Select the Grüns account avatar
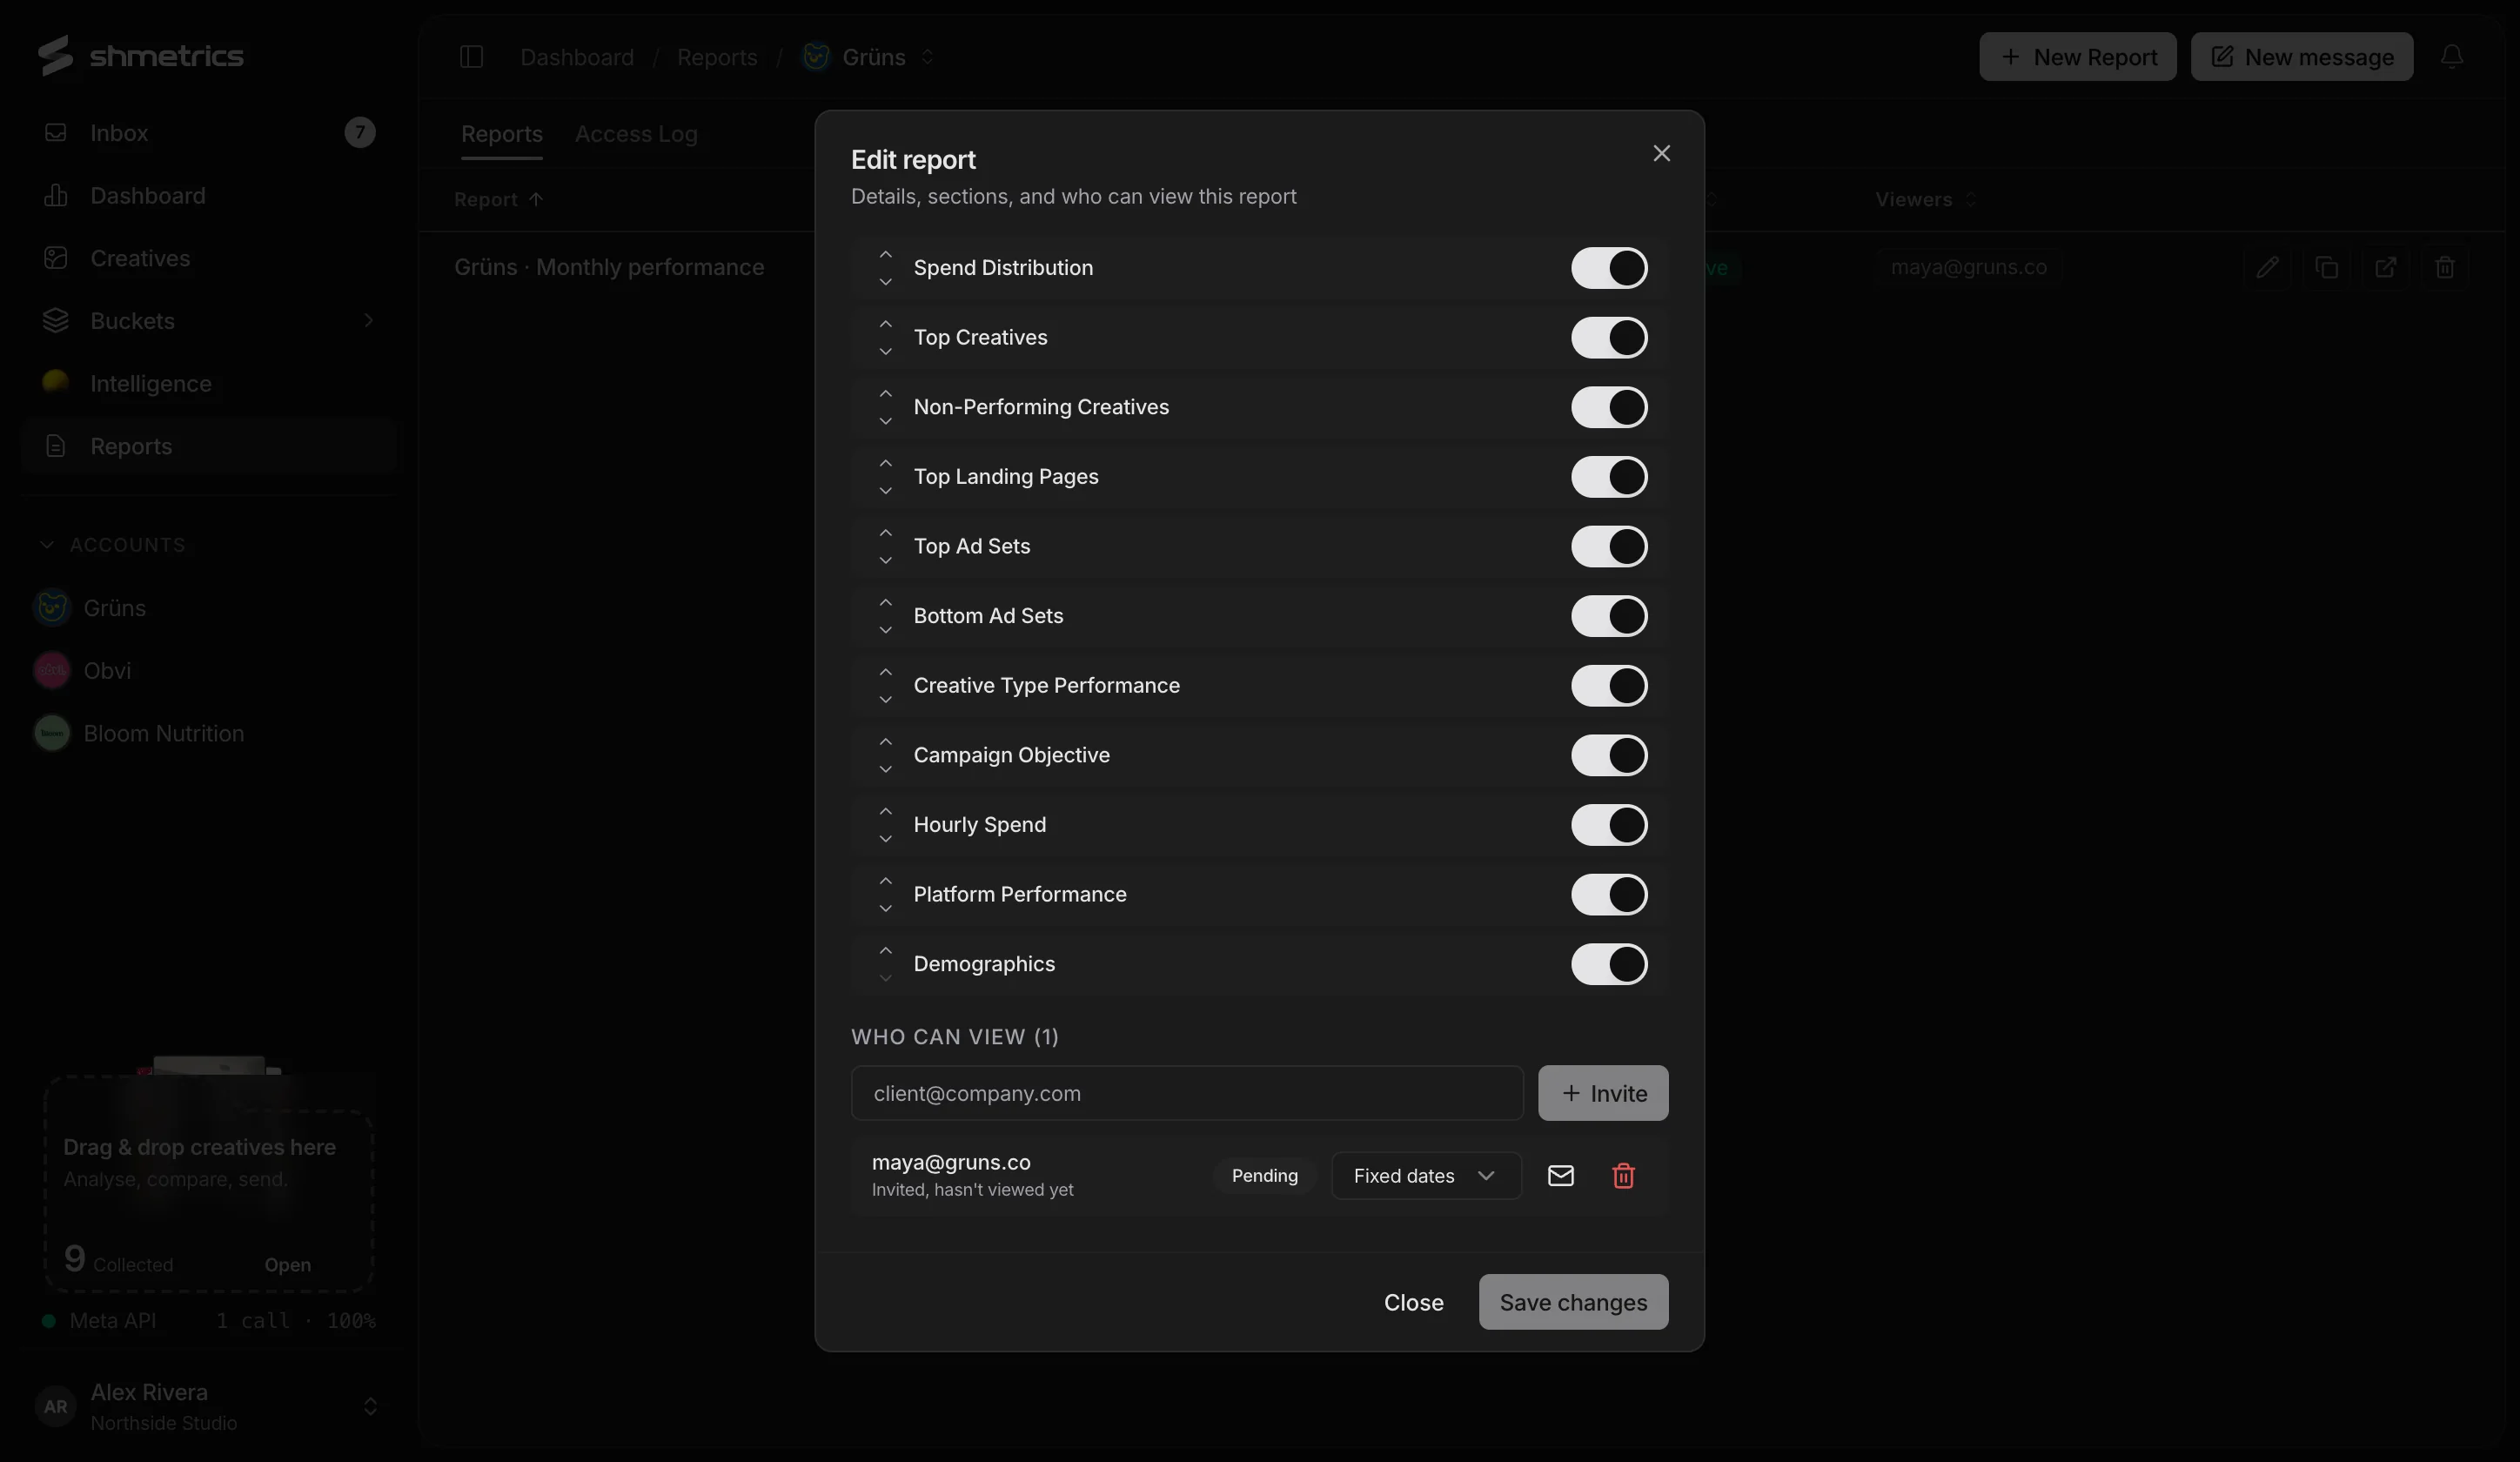2520x1462 pixels. 52,608
